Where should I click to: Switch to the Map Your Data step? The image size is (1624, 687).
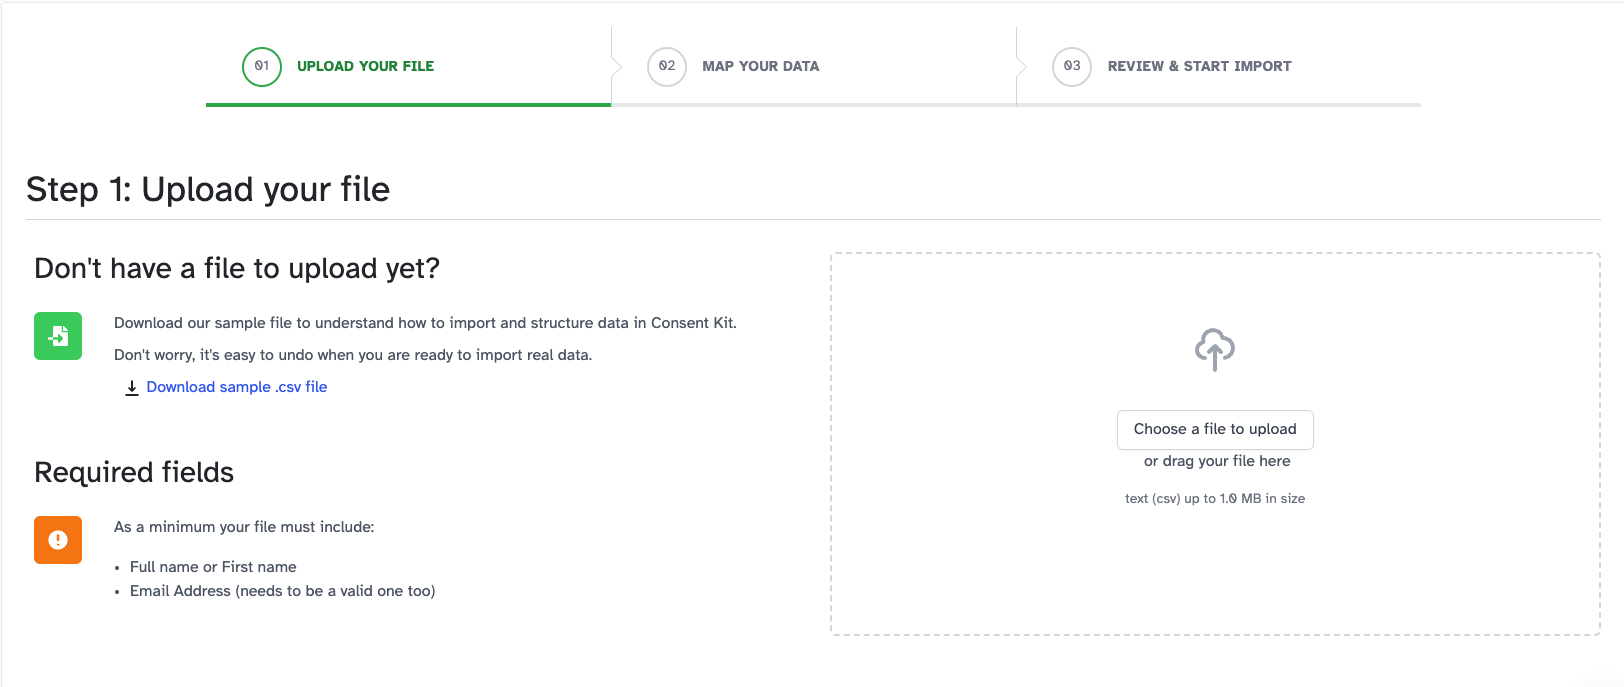(x=760, y=66)
